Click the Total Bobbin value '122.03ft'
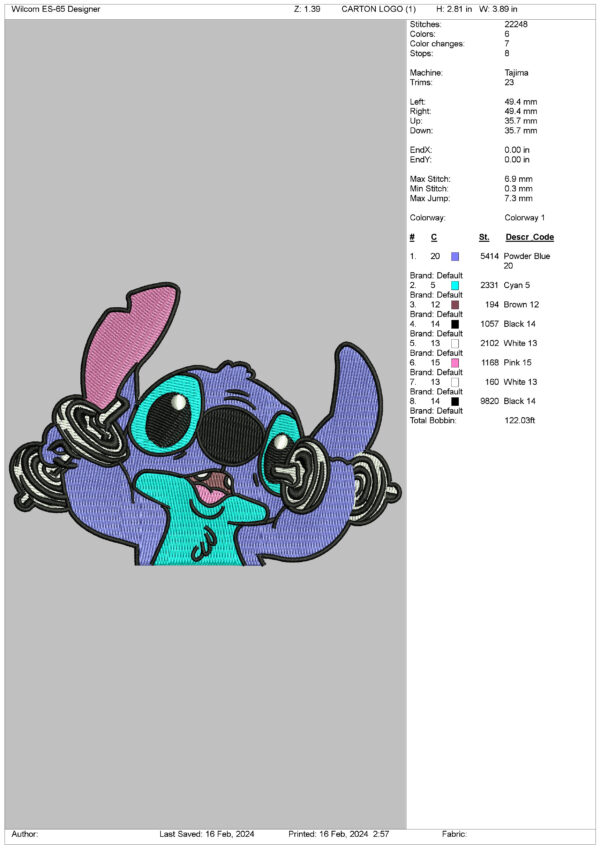The width and height of the screenshot is (600, 849). [x=520, y=420]
